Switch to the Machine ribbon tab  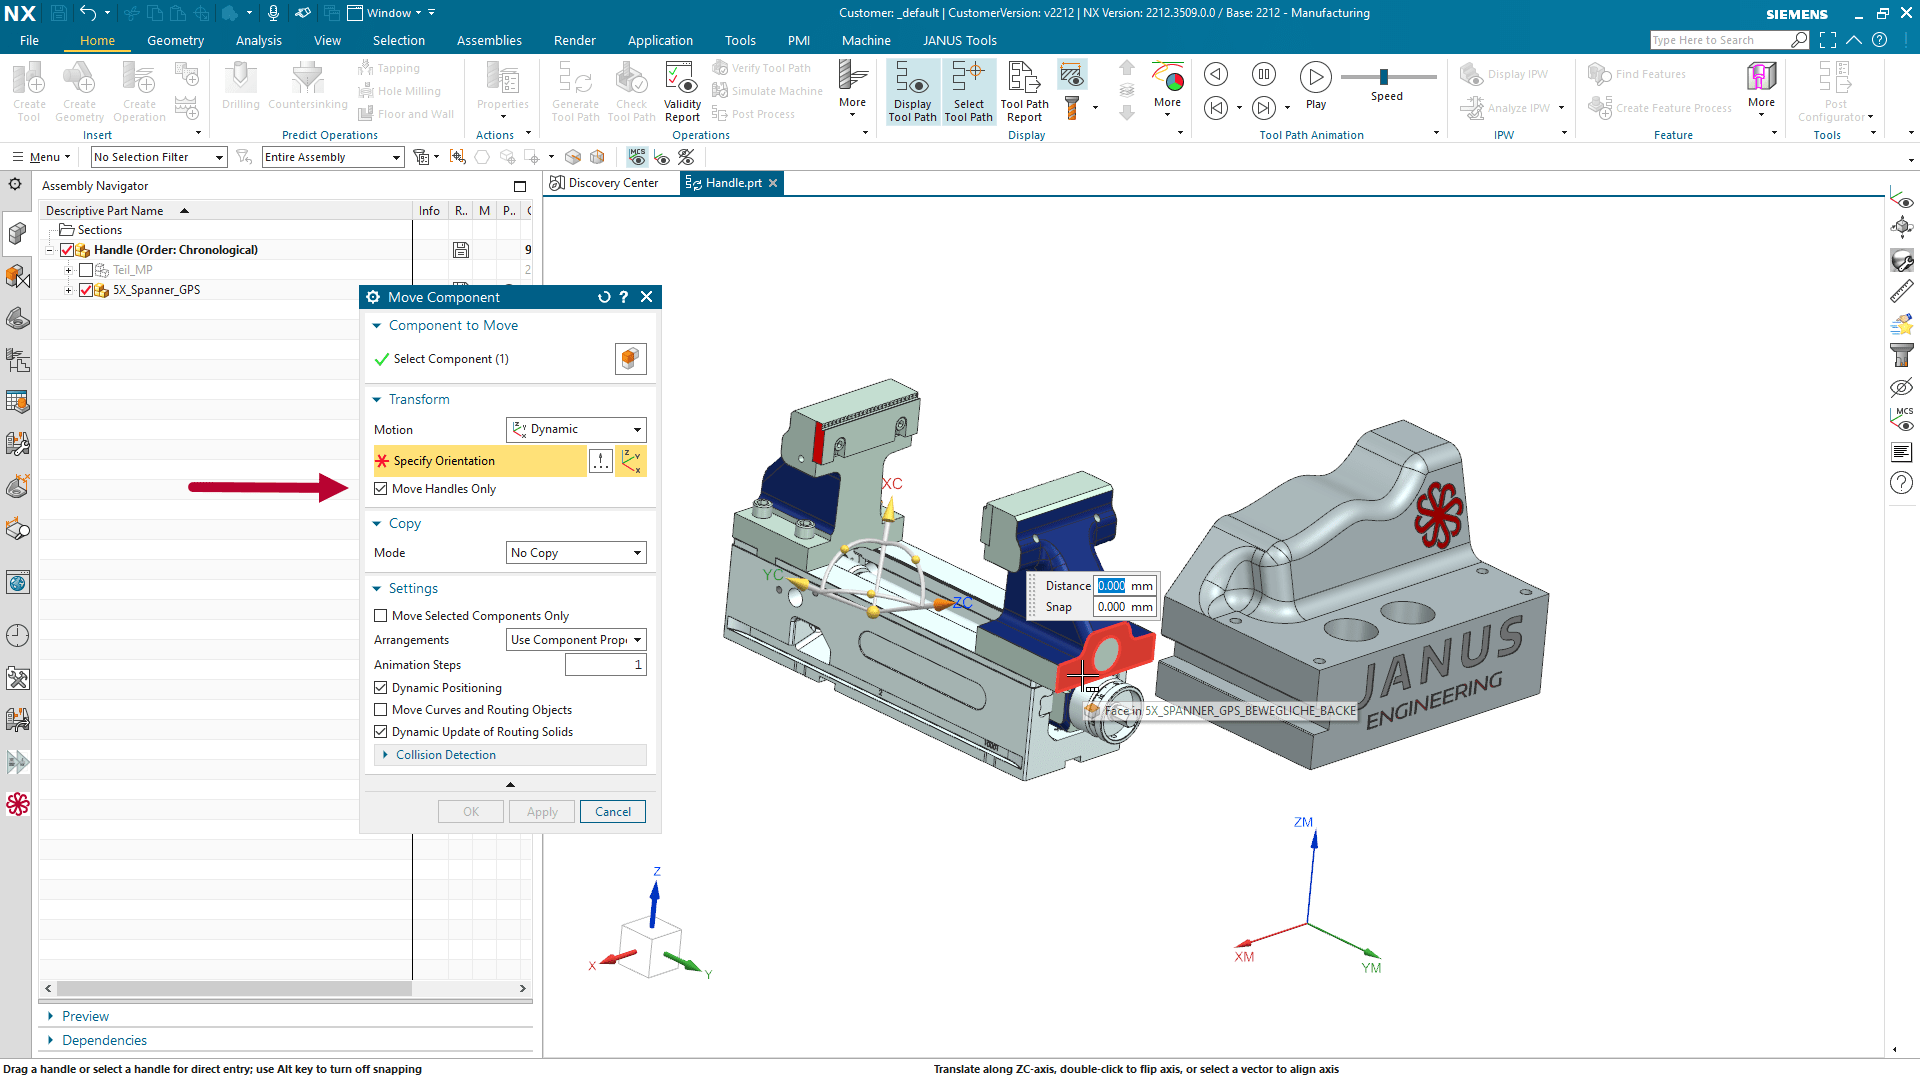click(x=865, y=40)
